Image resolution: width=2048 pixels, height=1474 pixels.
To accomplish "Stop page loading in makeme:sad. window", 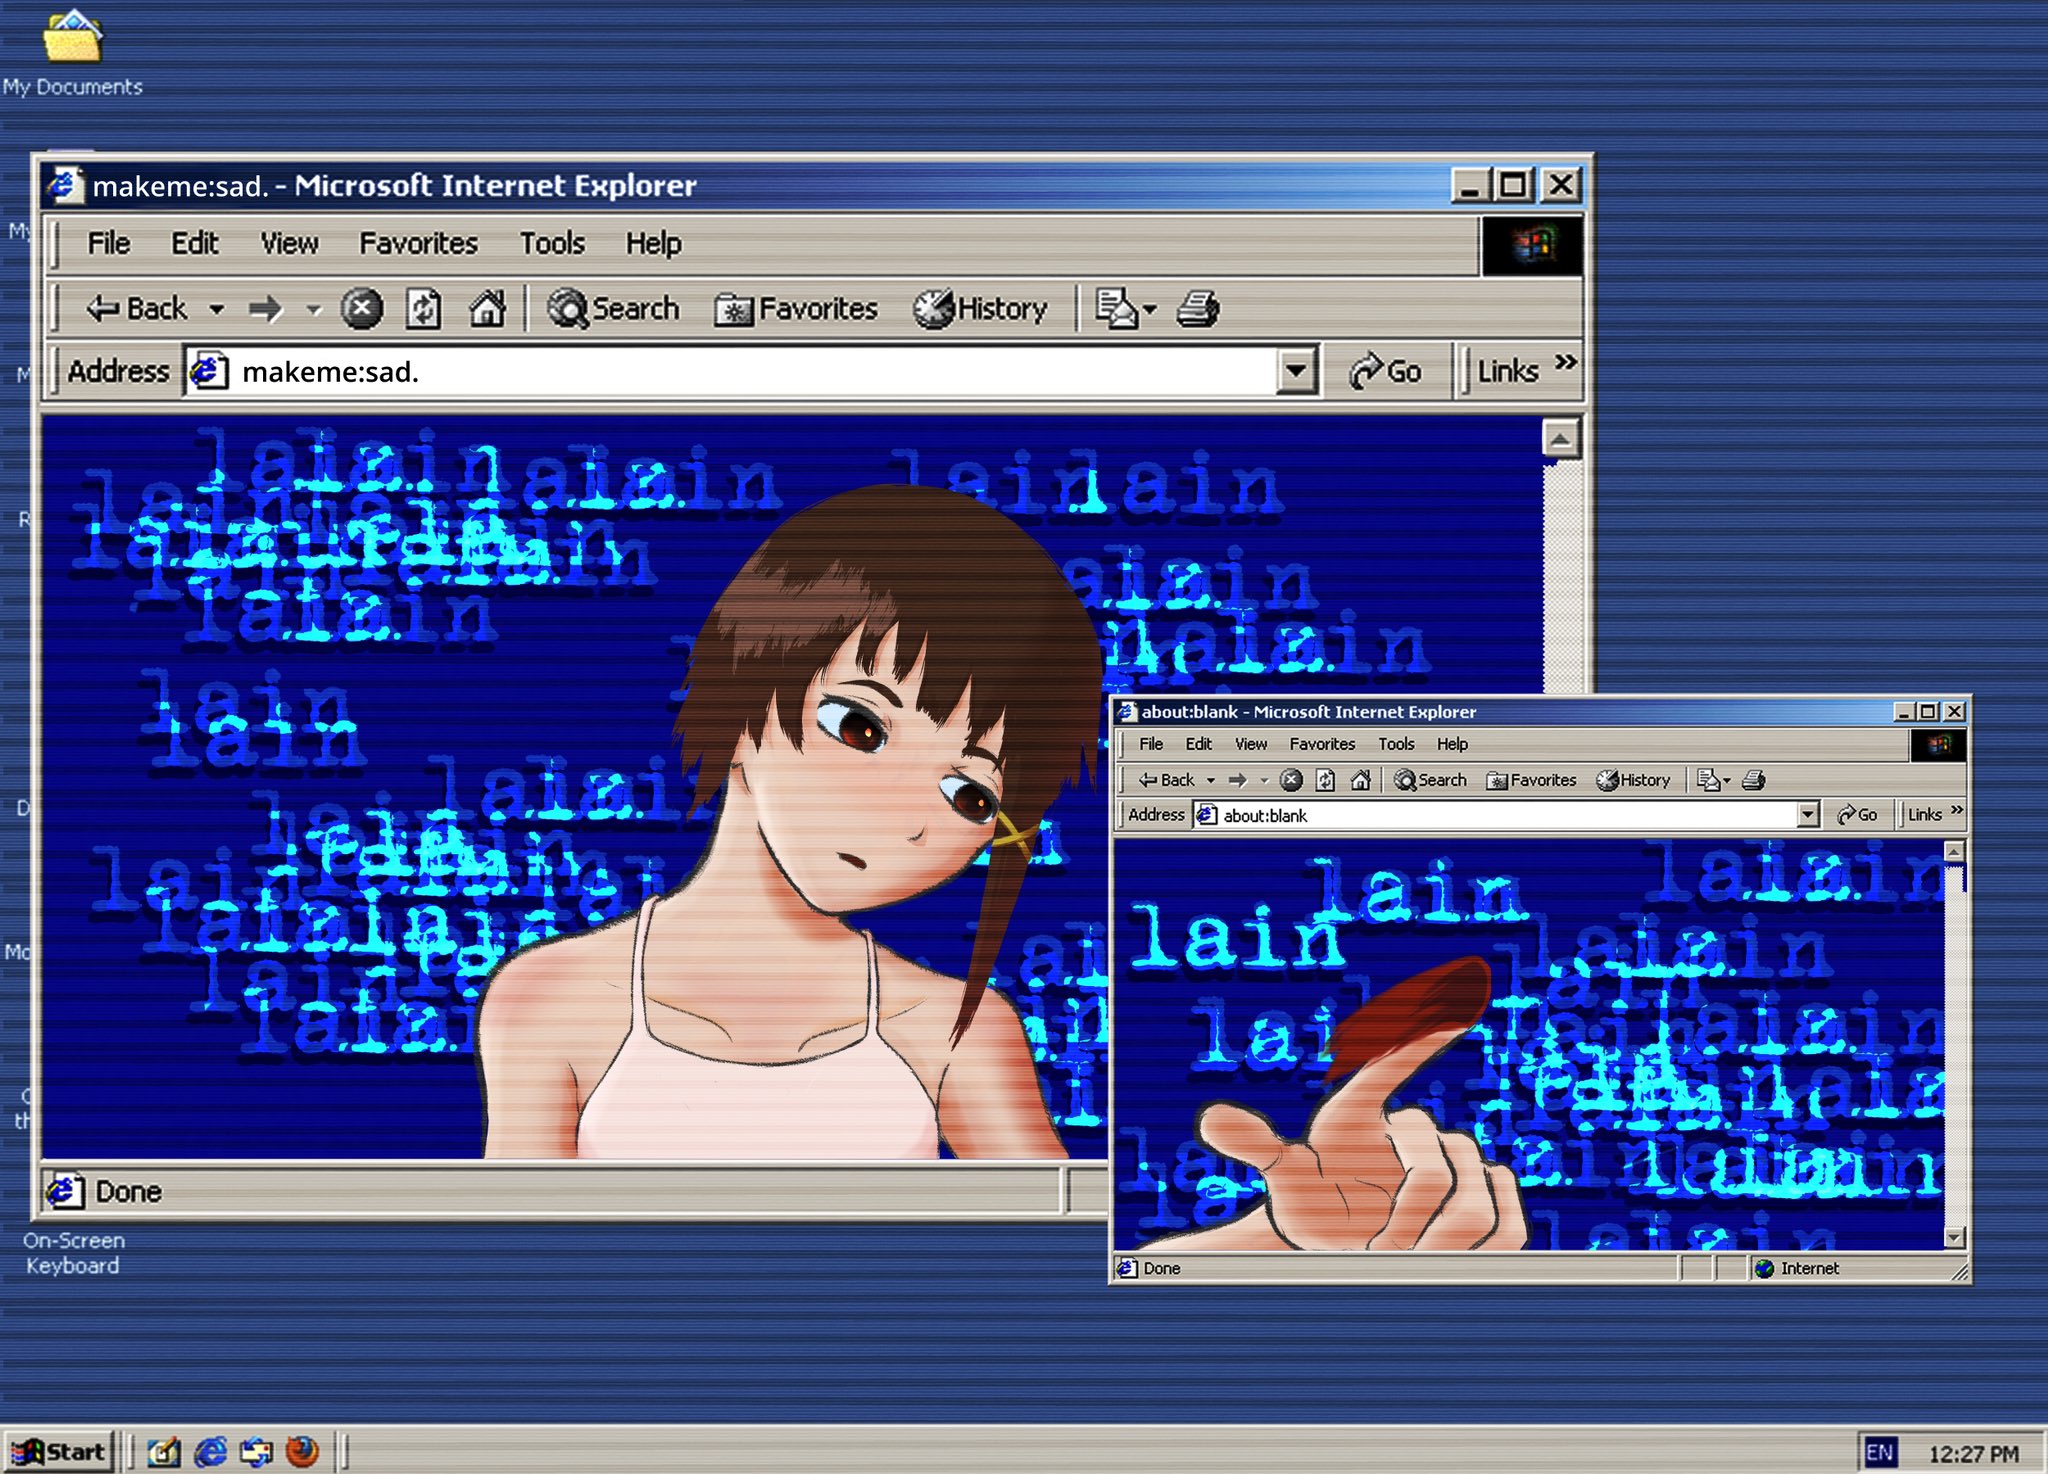I will (x=362, y=309).
